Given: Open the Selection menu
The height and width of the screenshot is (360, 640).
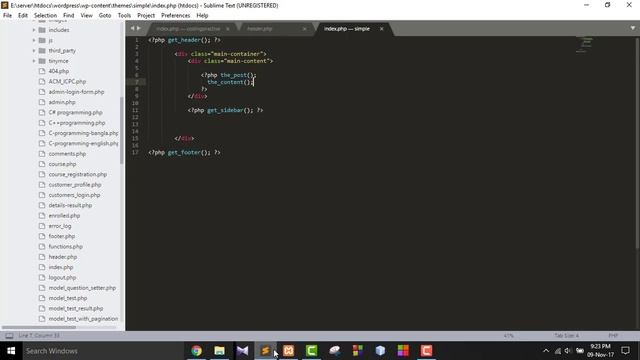Looking at the screenshot, I should click(x=45, y=15).
